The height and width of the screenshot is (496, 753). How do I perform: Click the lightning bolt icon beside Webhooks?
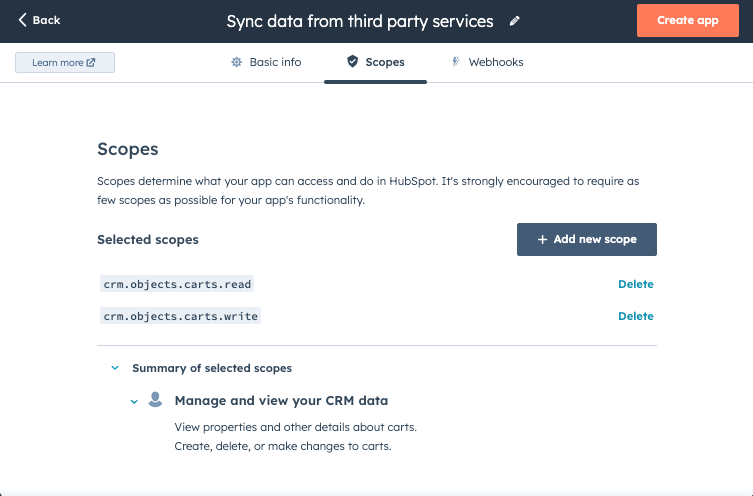click(x=457, y=62)
